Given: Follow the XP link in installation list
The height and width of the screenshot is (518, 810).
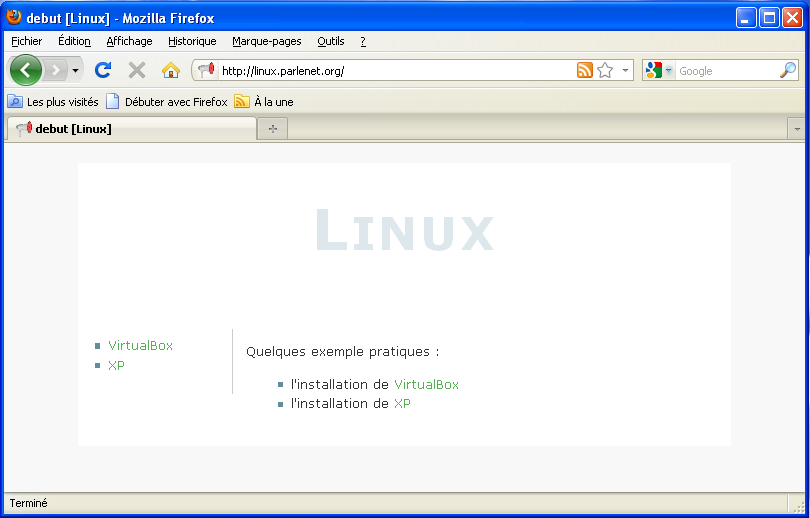Looking at the screenshot, I should pos(402,404).
